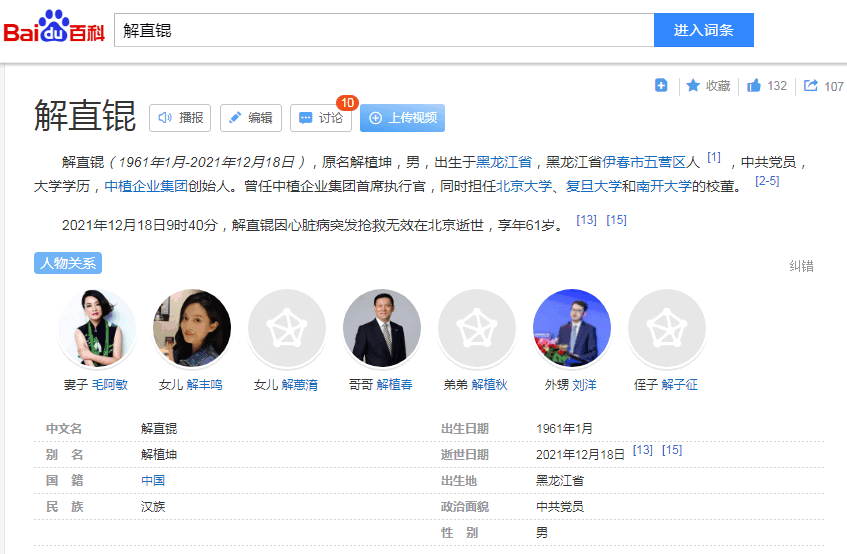This screenshot has width=847, height=554.
Task: Open the 刘洋 name link
Action: tap(584, 384)
